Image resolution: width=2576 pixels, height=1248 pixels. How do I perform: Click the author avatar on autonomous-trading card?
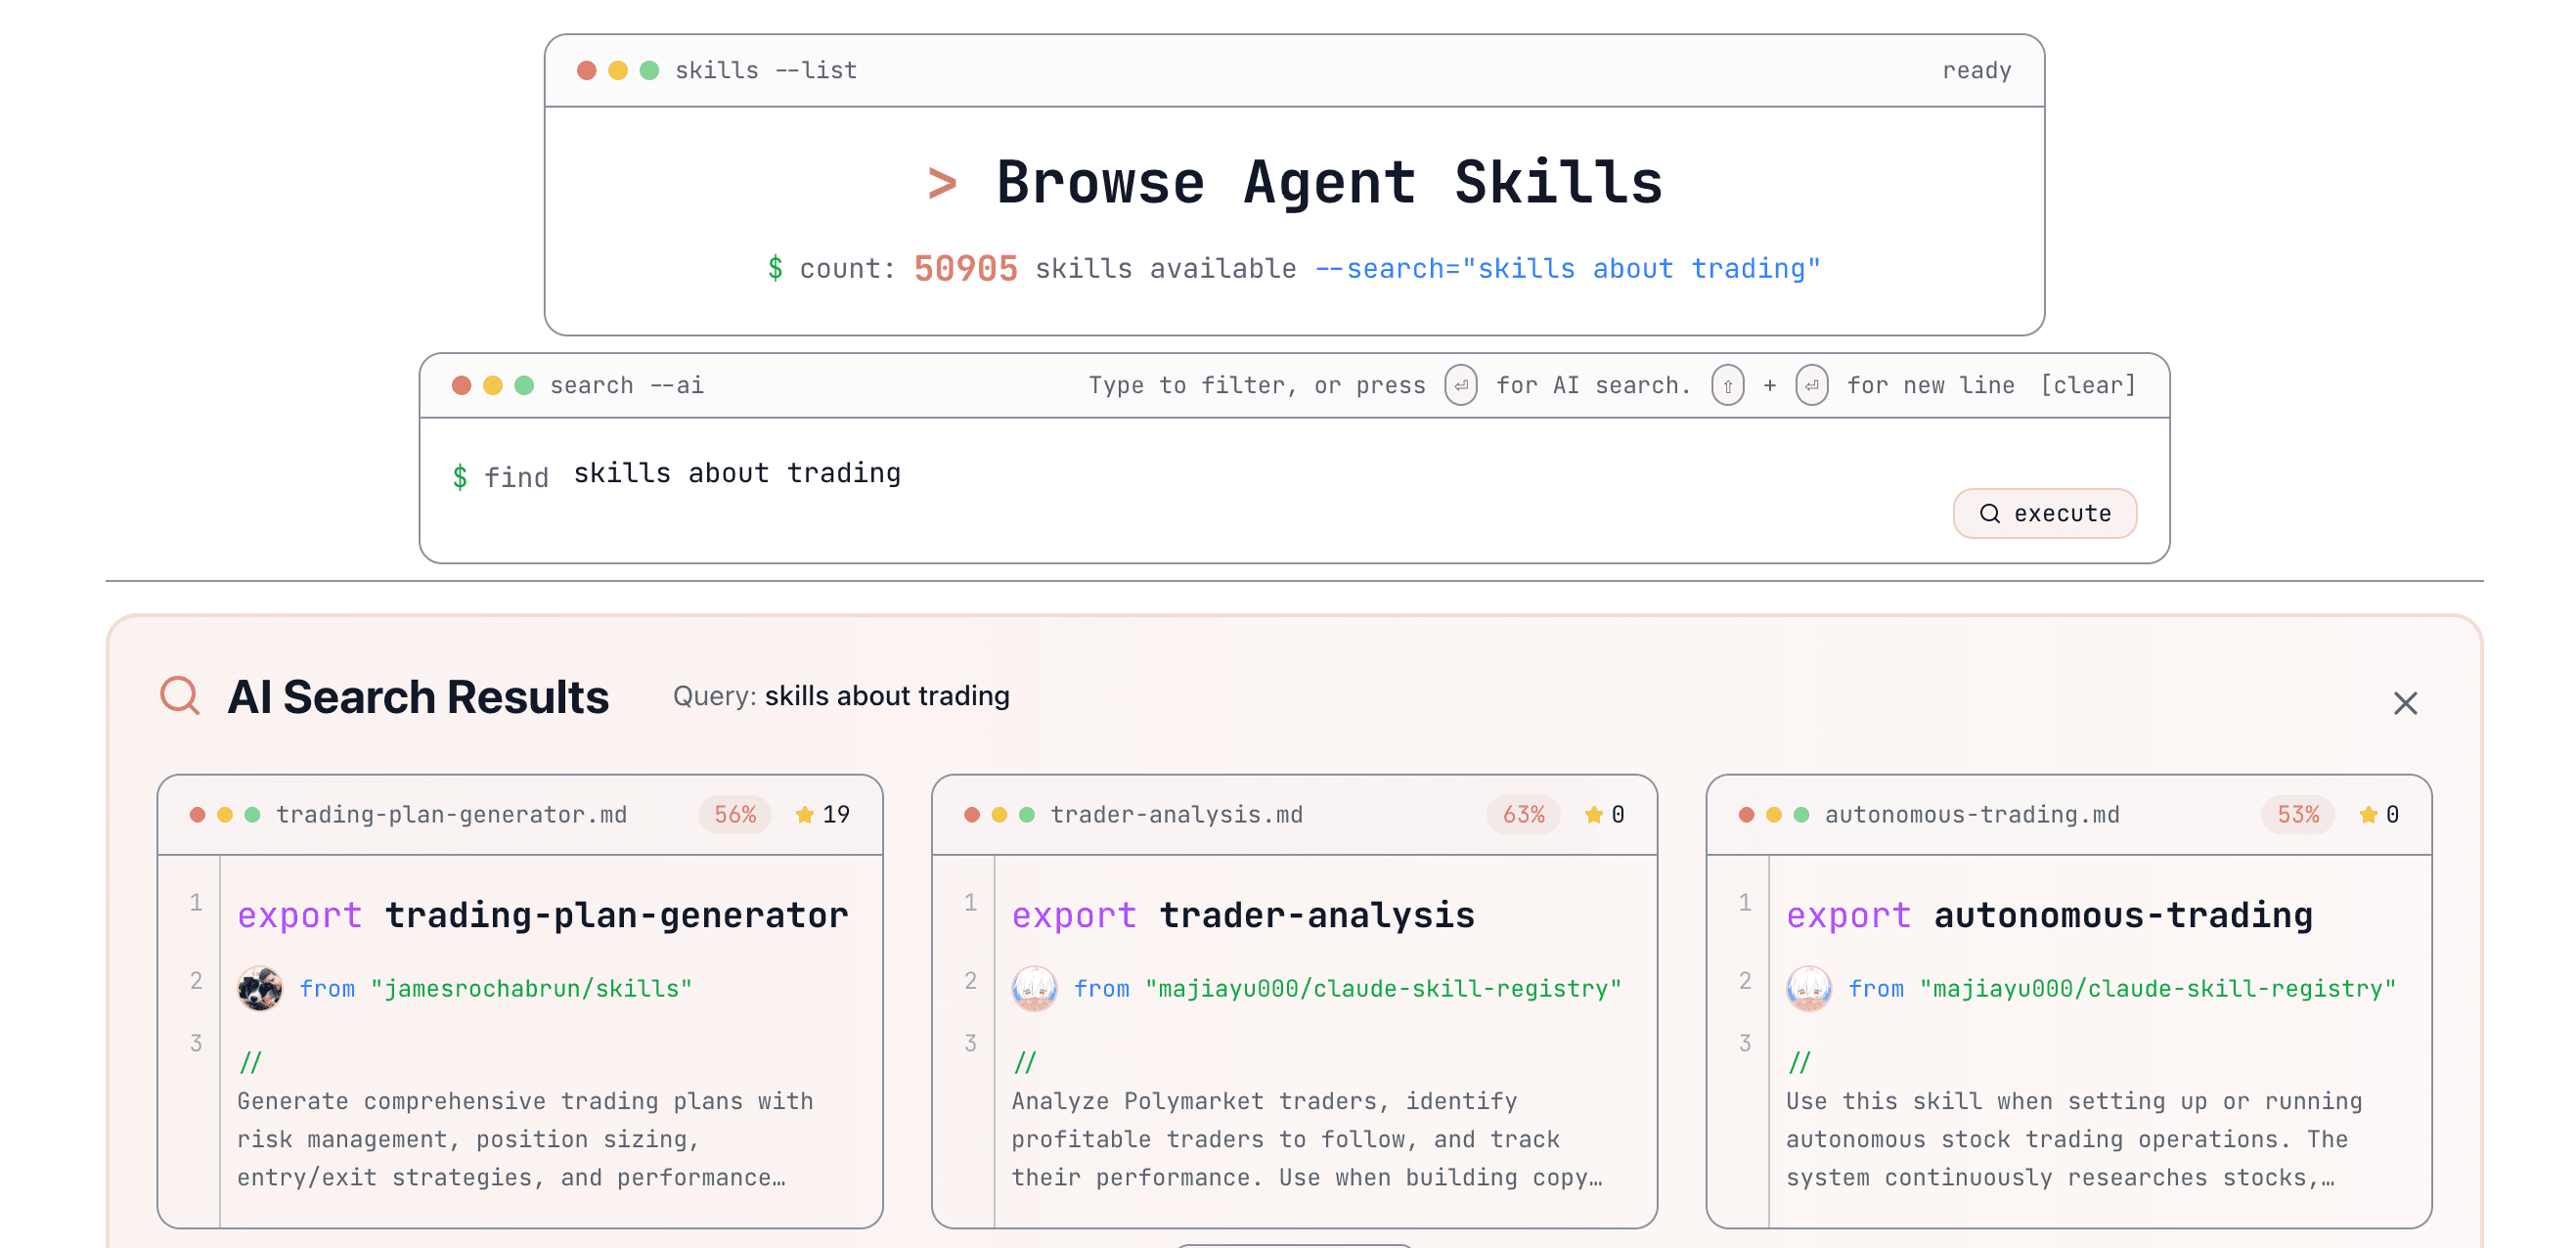click(x=1810, y=988)
